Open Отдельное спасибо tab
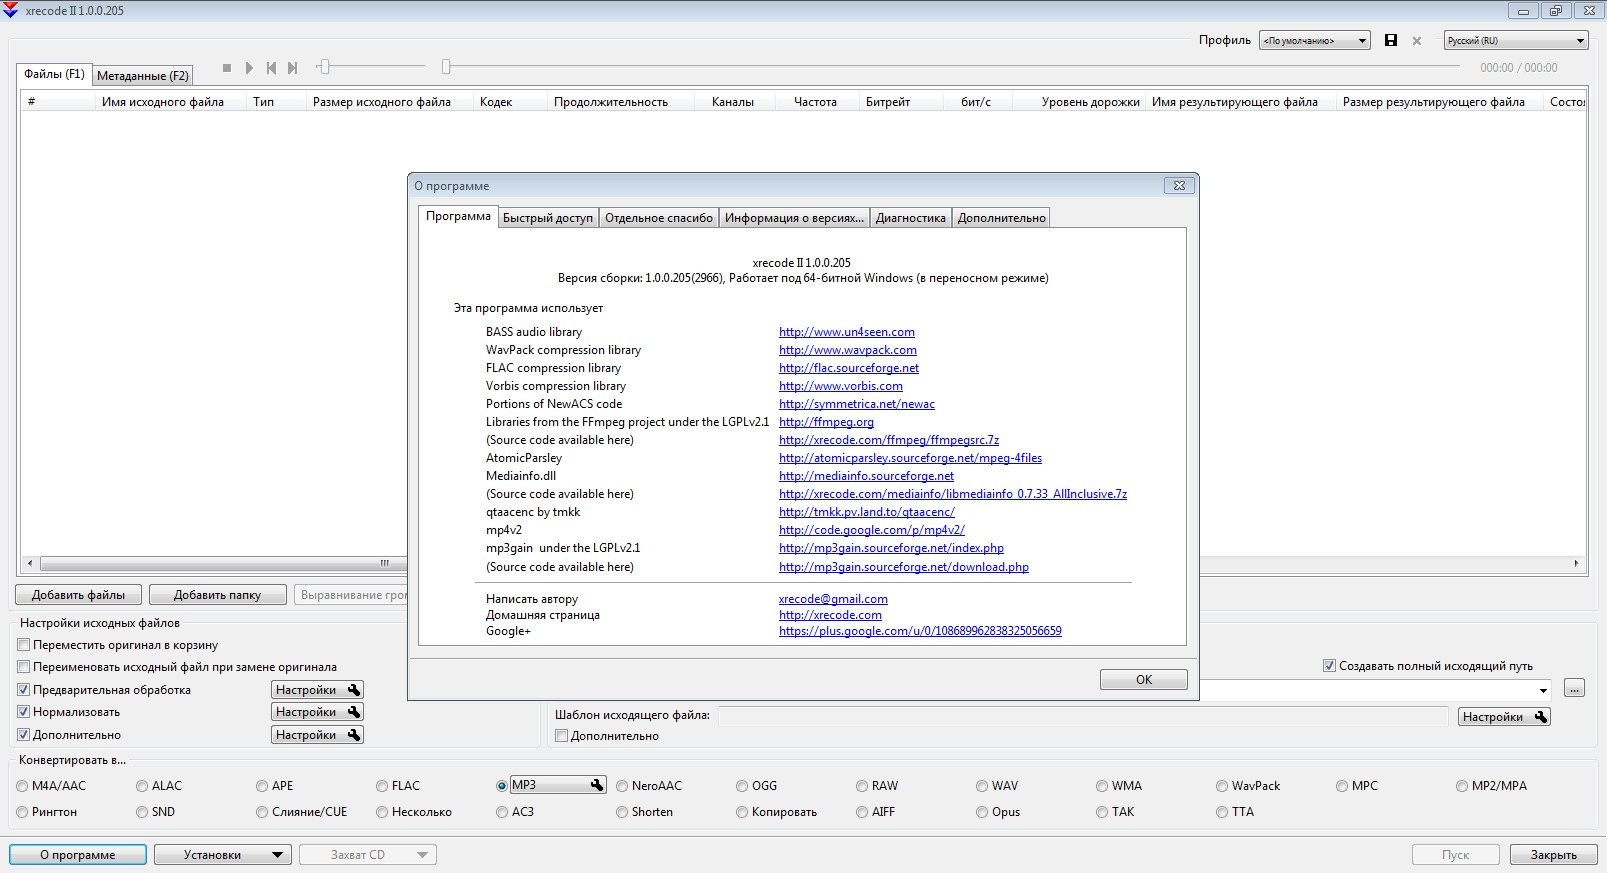 point(659,218)
